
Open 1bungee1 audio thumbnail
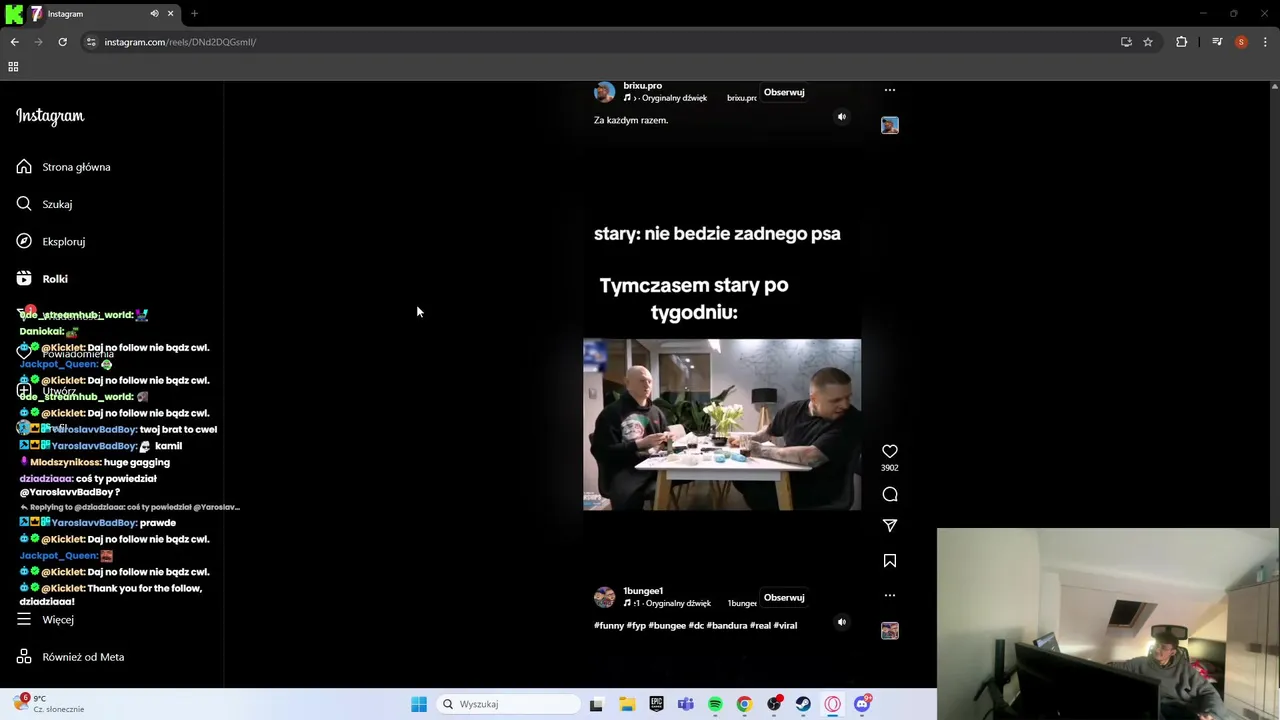[x=889, y=631]
